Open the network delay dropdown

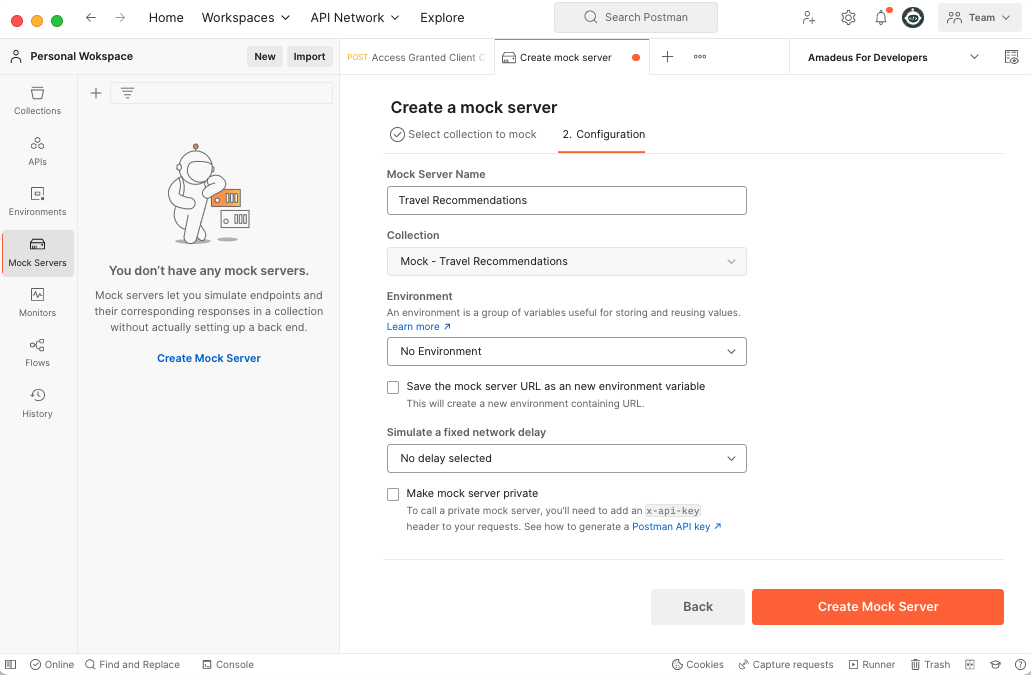click(567, 459)
